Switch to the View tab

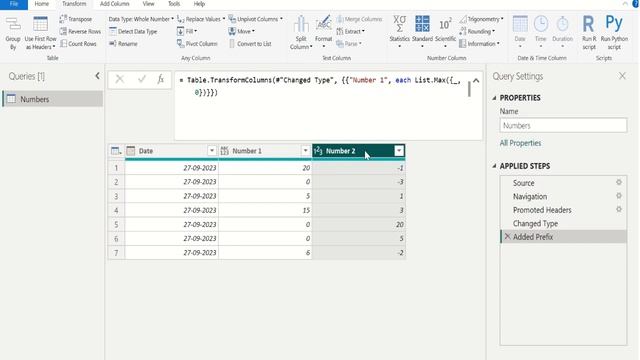tap(149, 4)
